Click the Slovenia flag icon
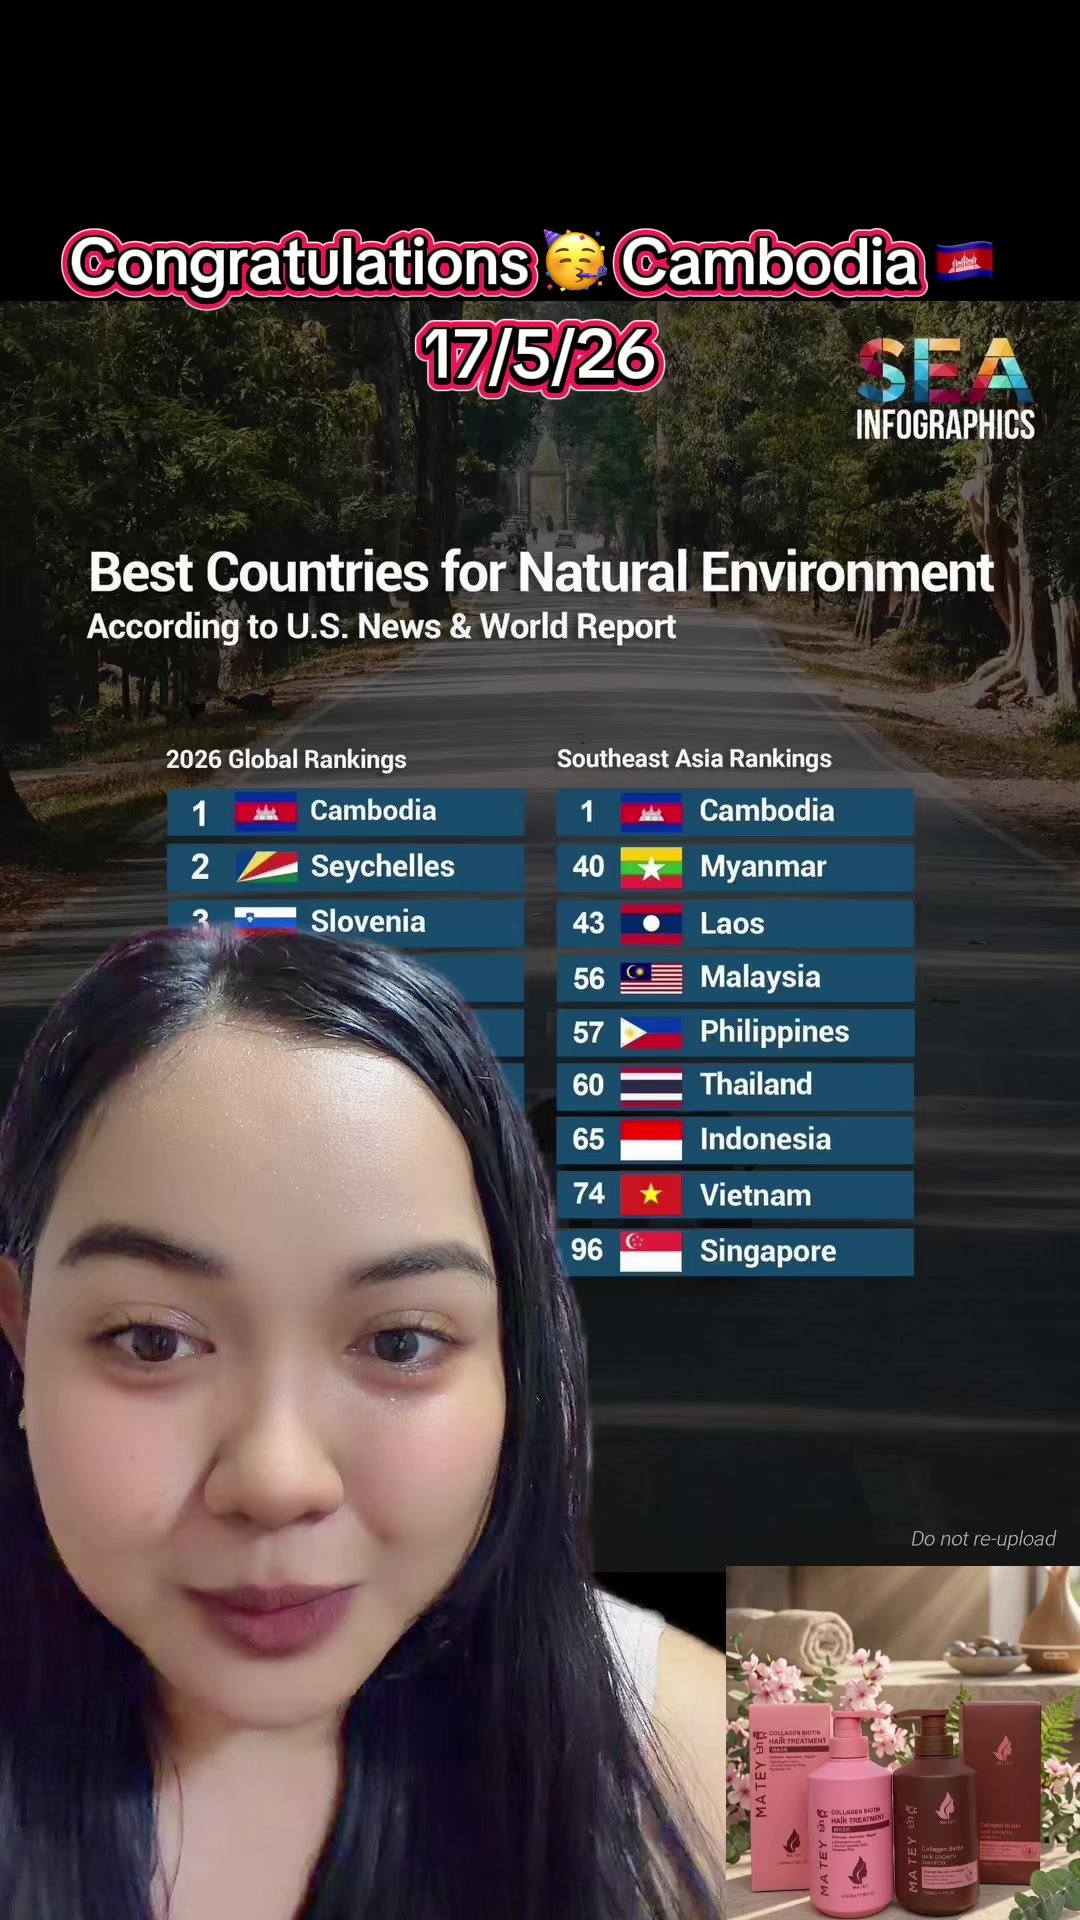The width and height of the screenshot is (1080, 1920). click(266, 919)
